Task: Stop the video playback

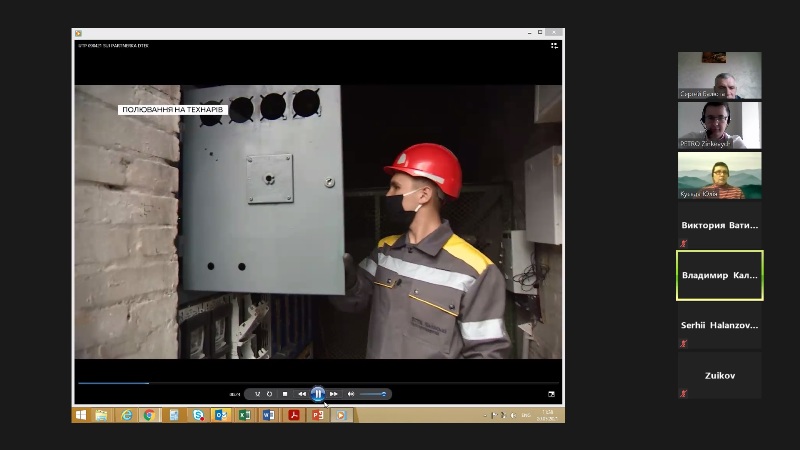Action: coord(285,394)
